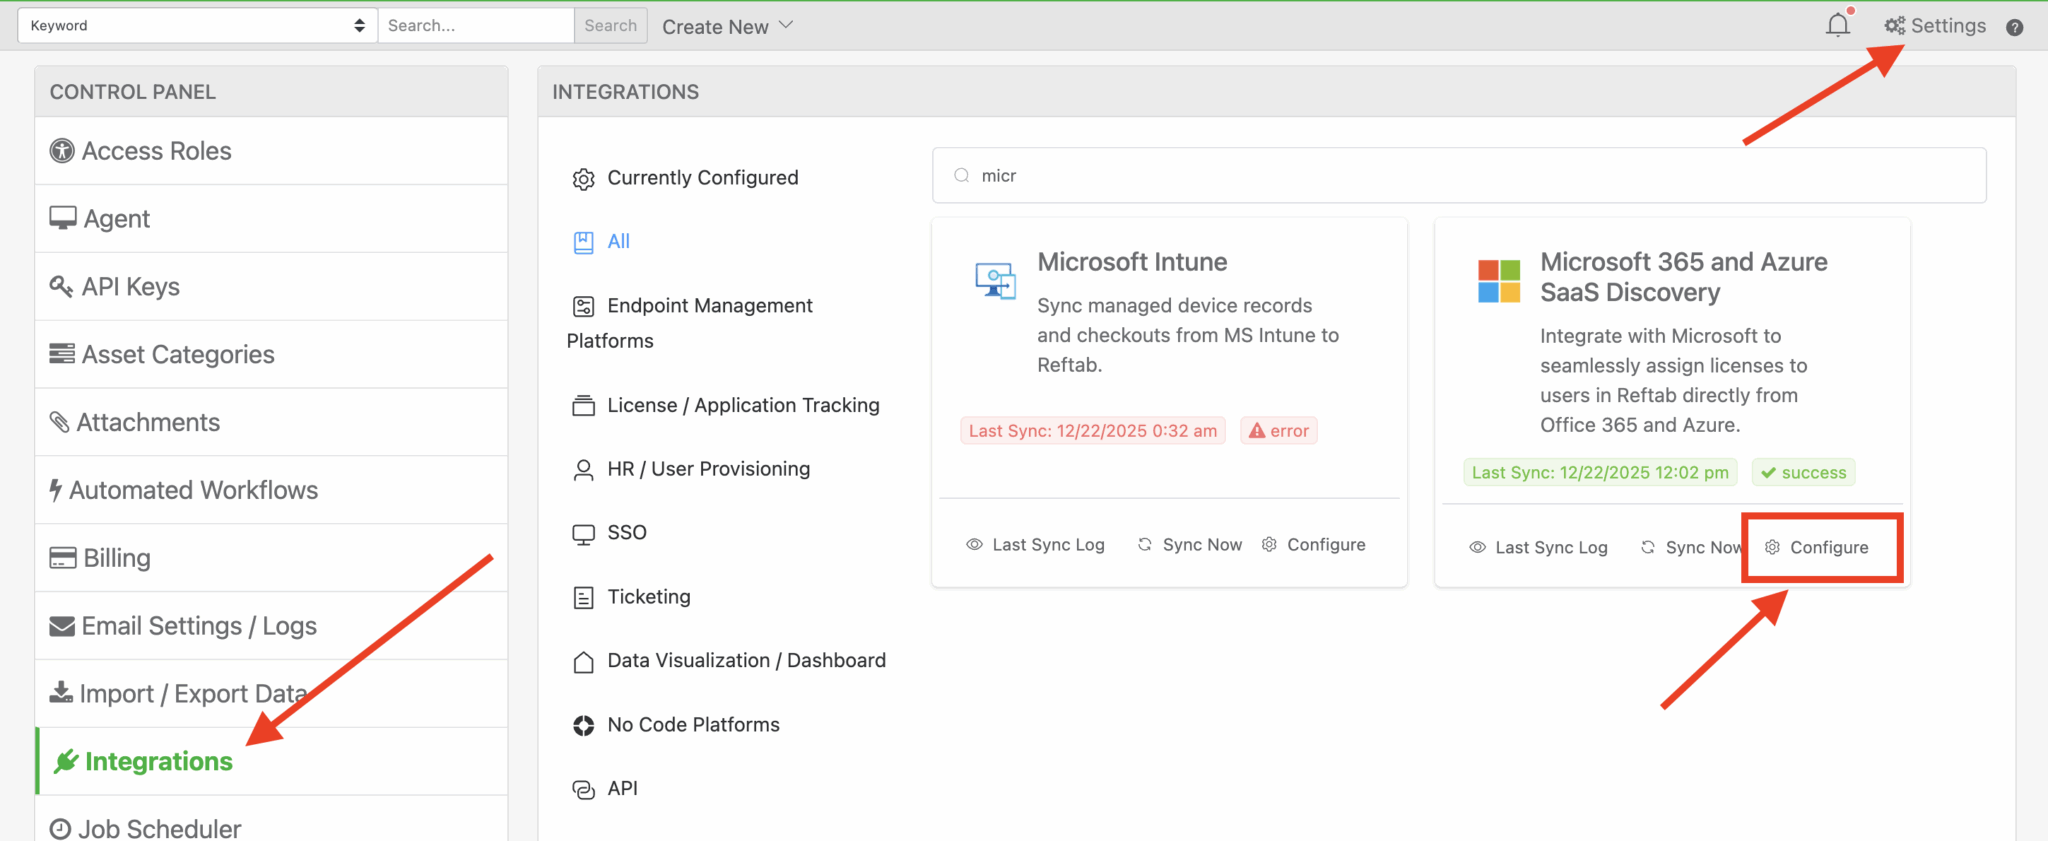Click the Email Settings envelope icon
This screenshot has width=2048, height=841.
62,626
